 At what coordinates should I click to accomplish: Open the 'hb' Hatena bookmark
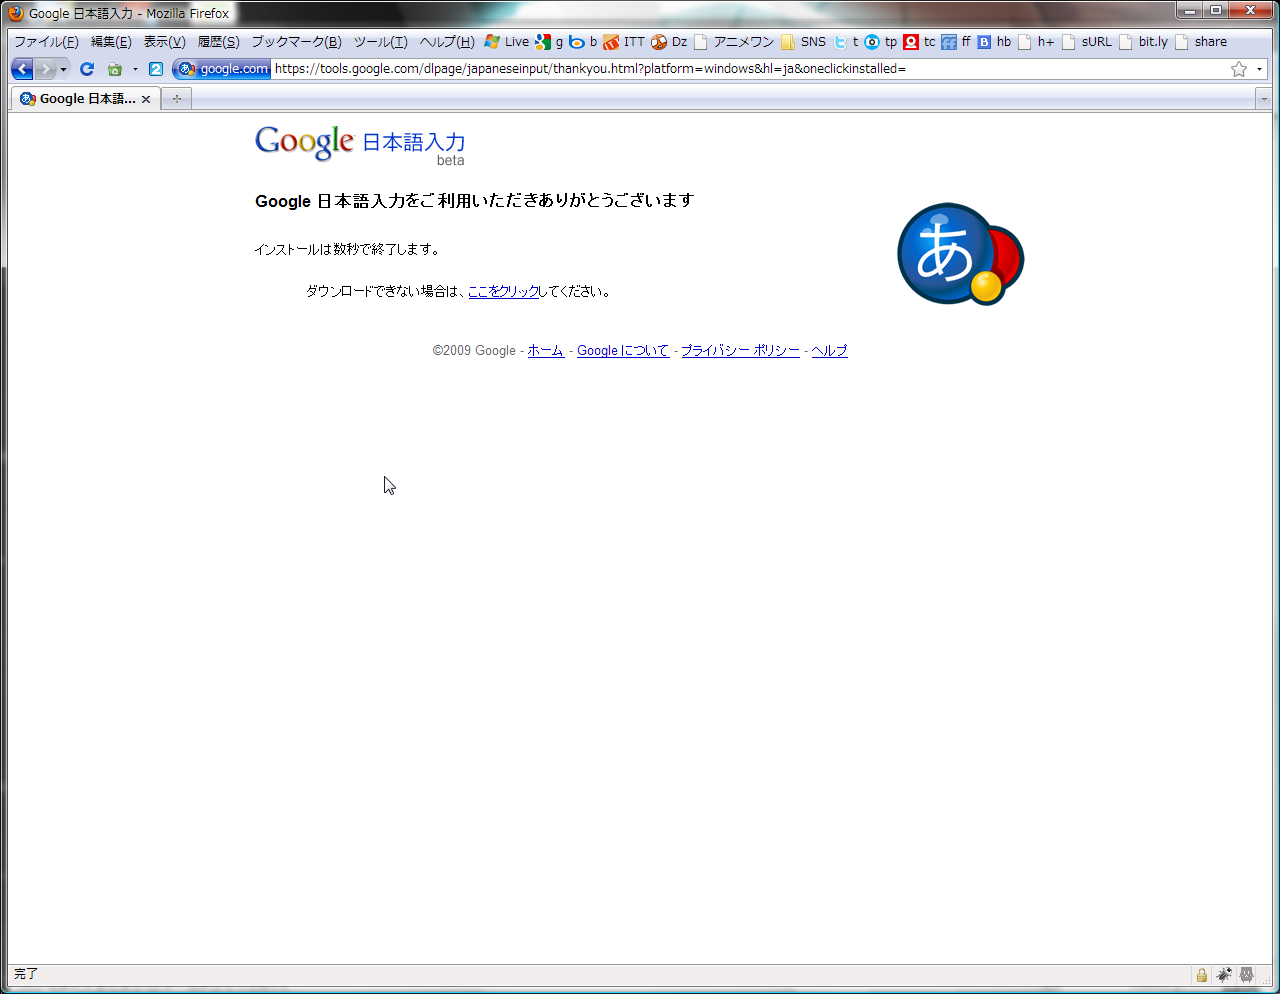pos(994,42)
